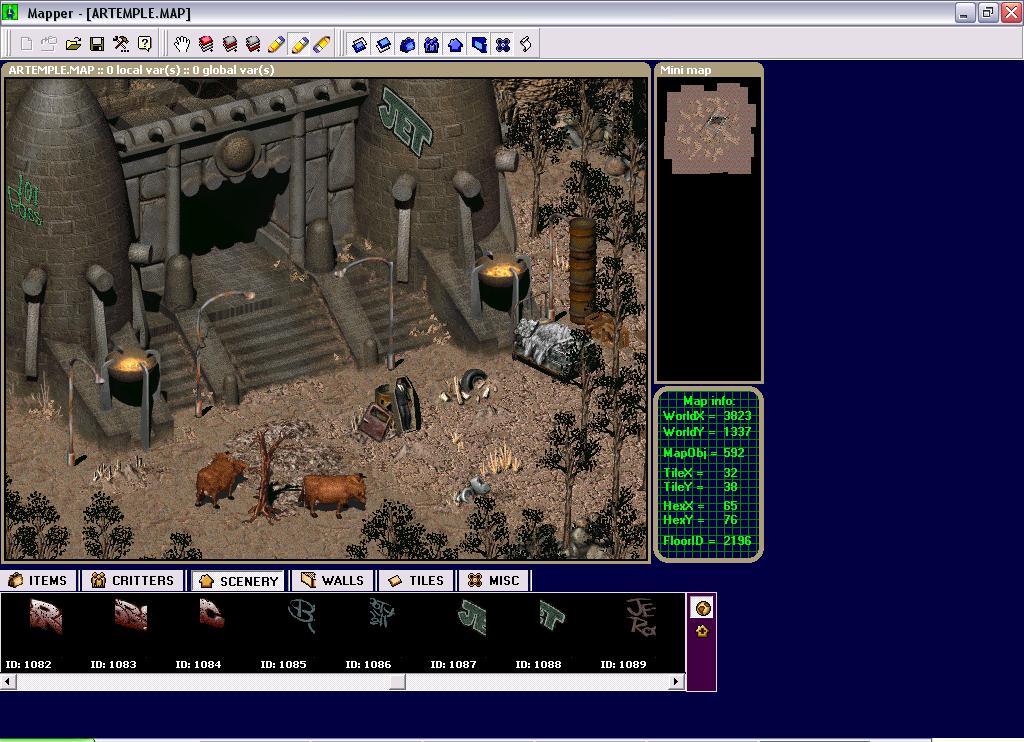
Task: Click the thumbnail scrollbar thumb
Action: (398, 682)
